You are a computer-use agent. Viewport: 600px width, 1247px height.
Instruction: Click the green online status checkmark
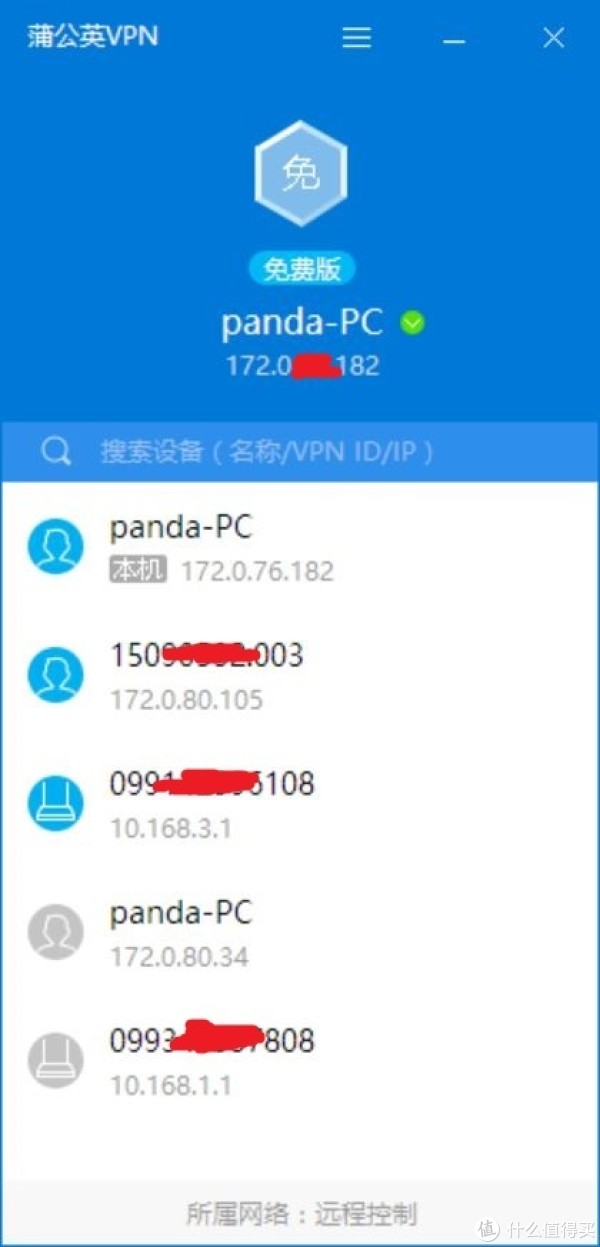(x=412, y=323)
